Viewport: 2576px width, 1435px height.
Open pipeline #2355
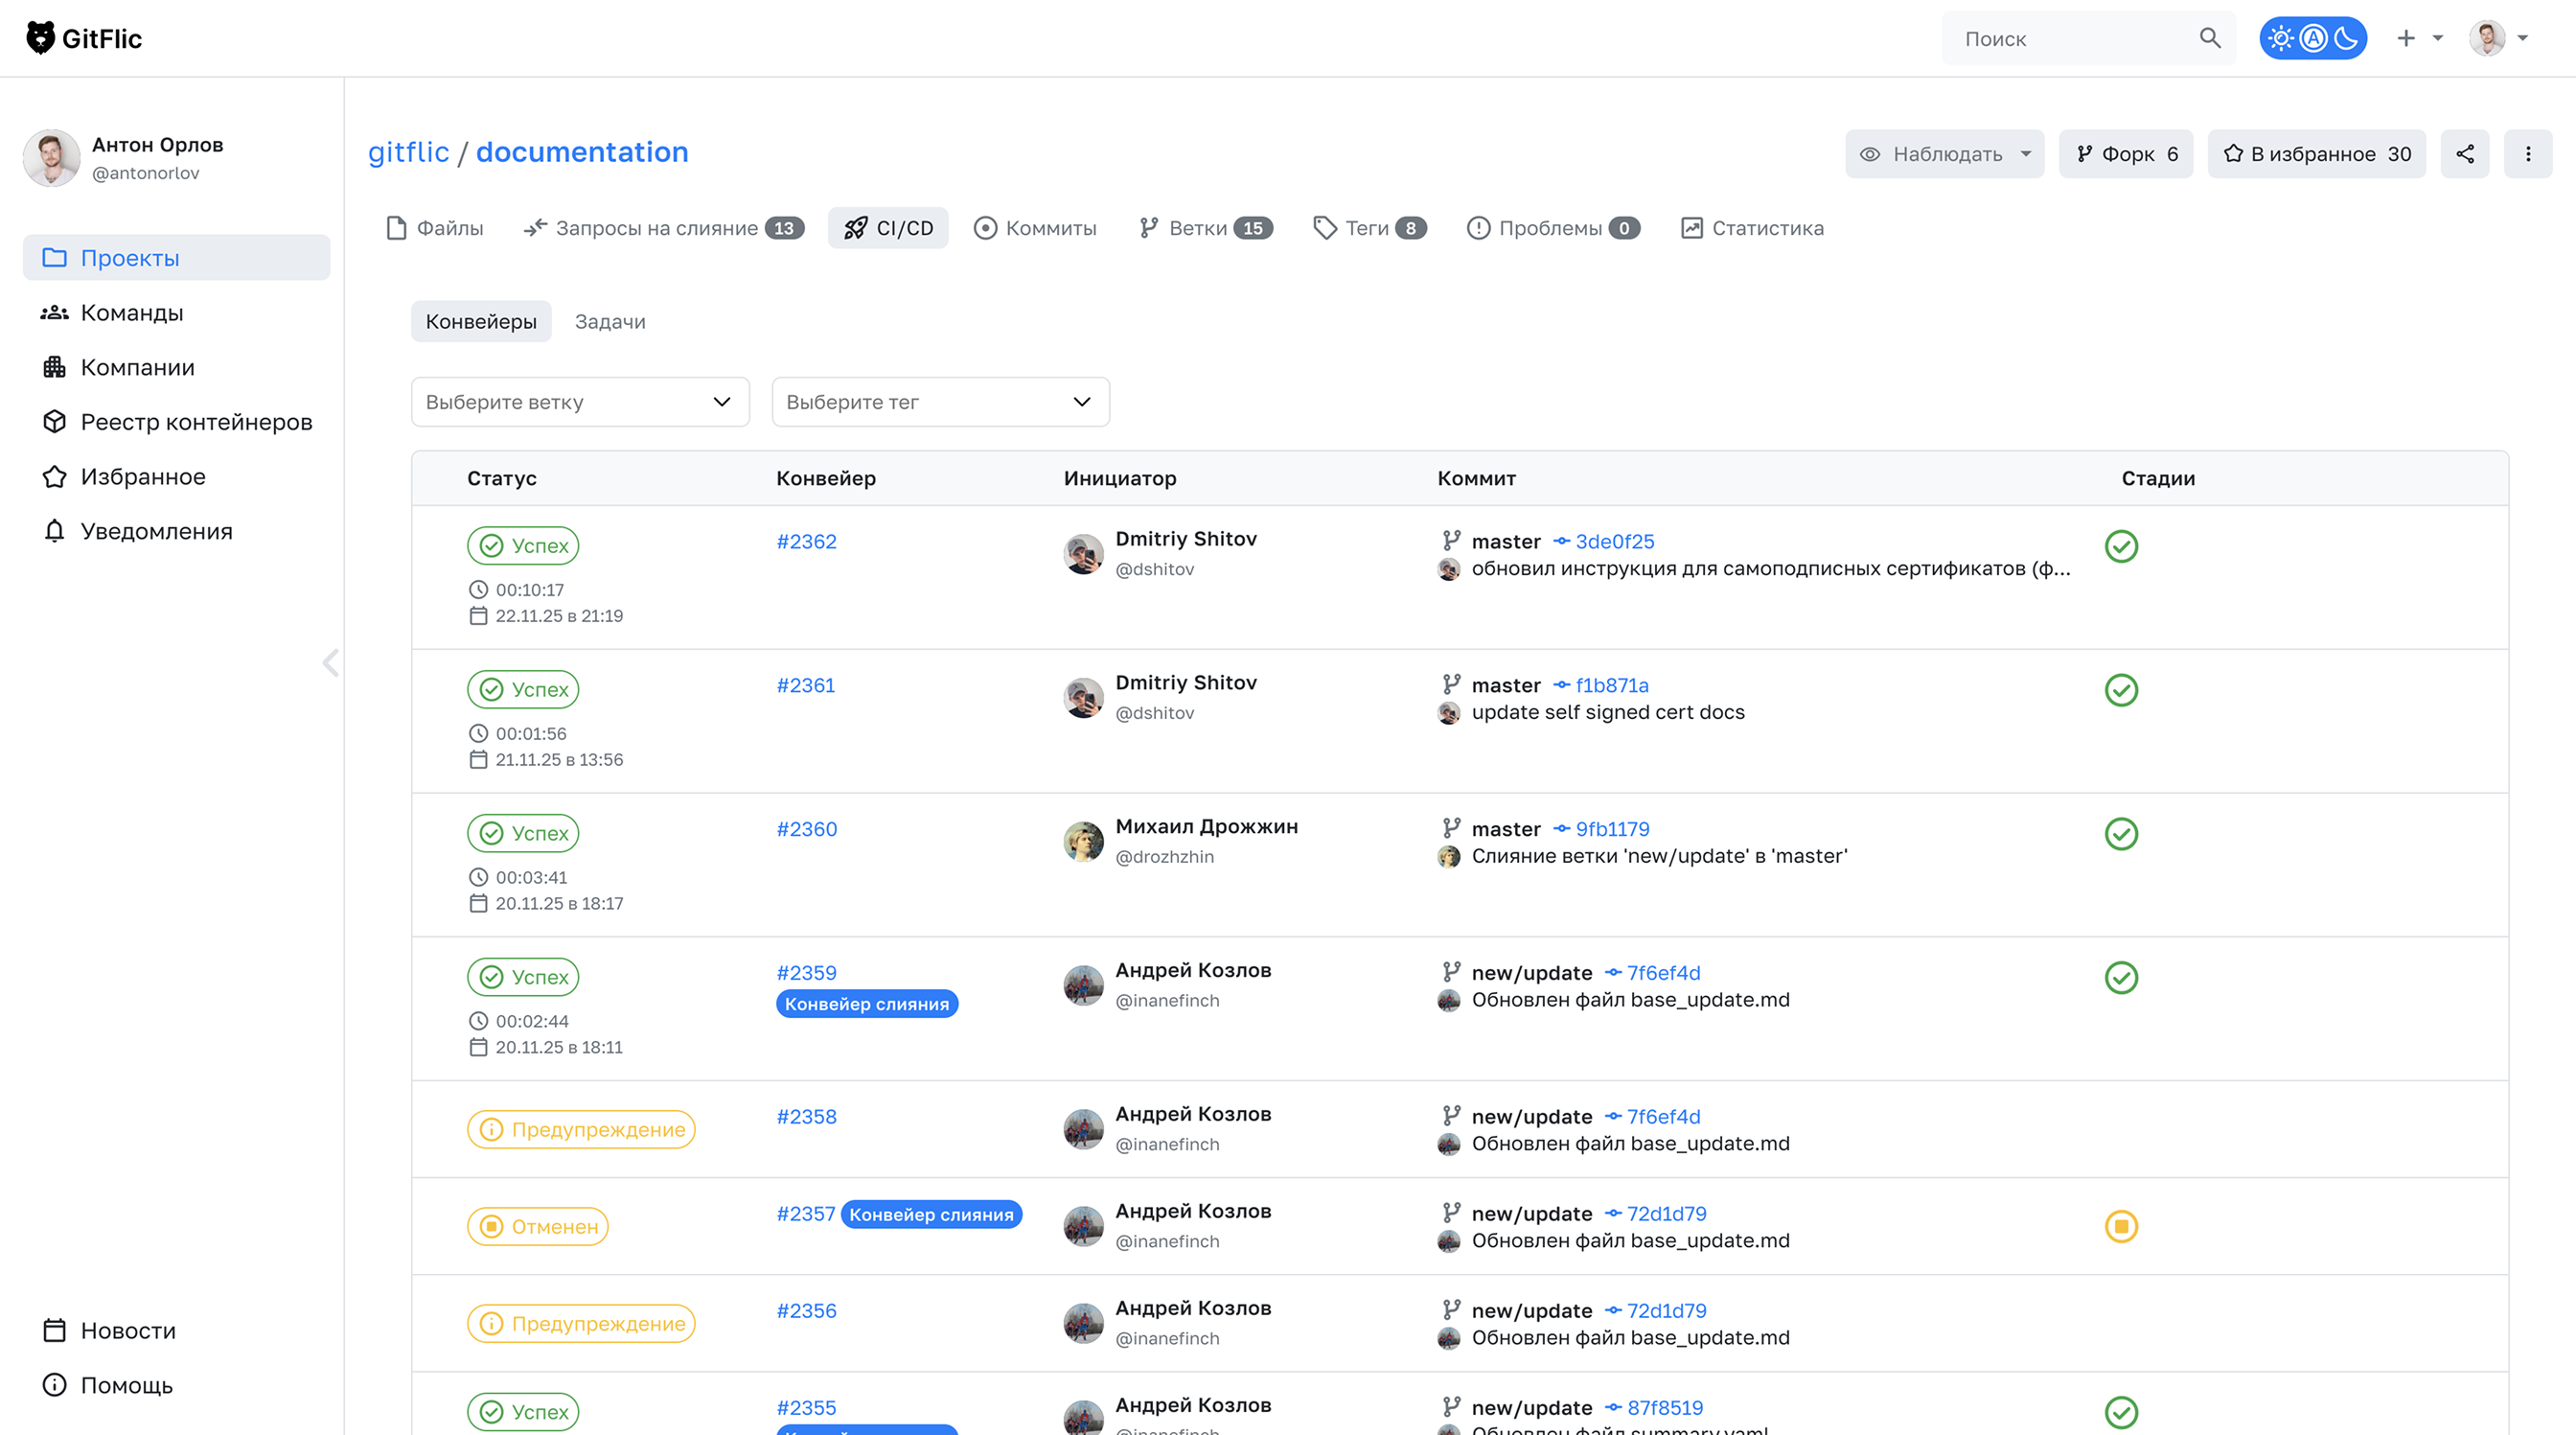806,1407
